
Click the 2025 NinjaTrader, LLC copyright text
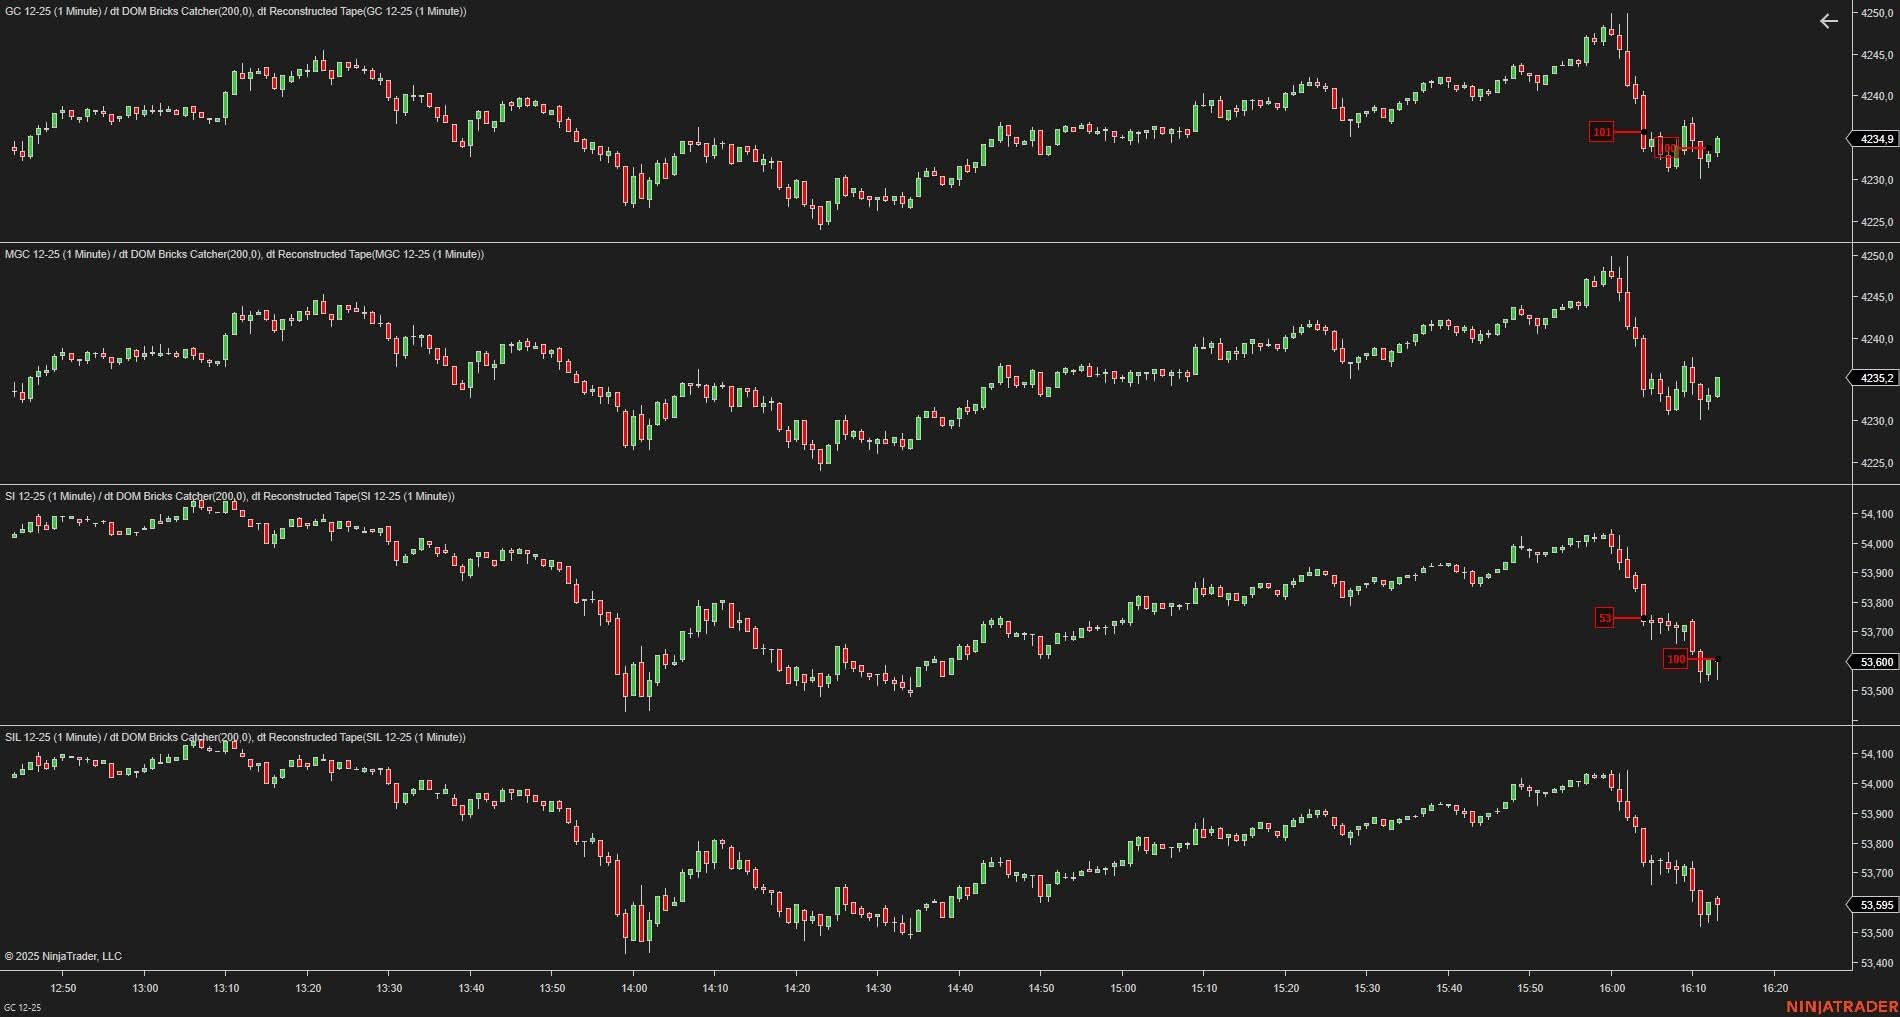63,956
